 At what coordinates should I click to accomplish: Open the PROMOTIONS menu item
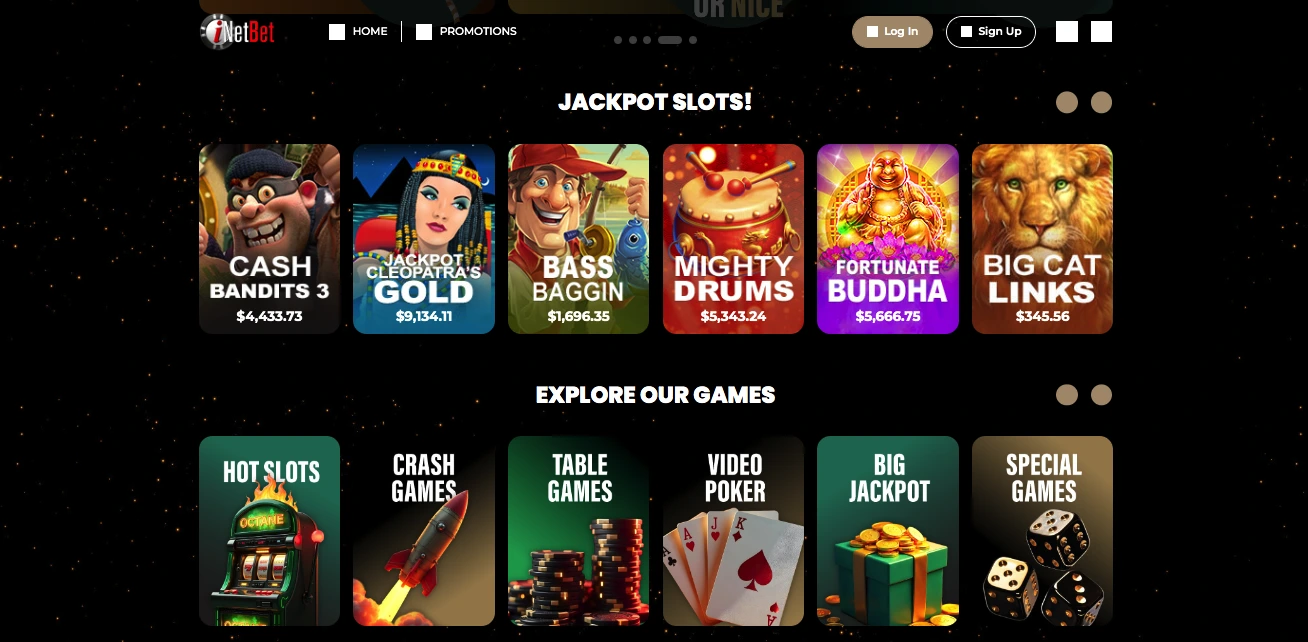coord(466,32)
